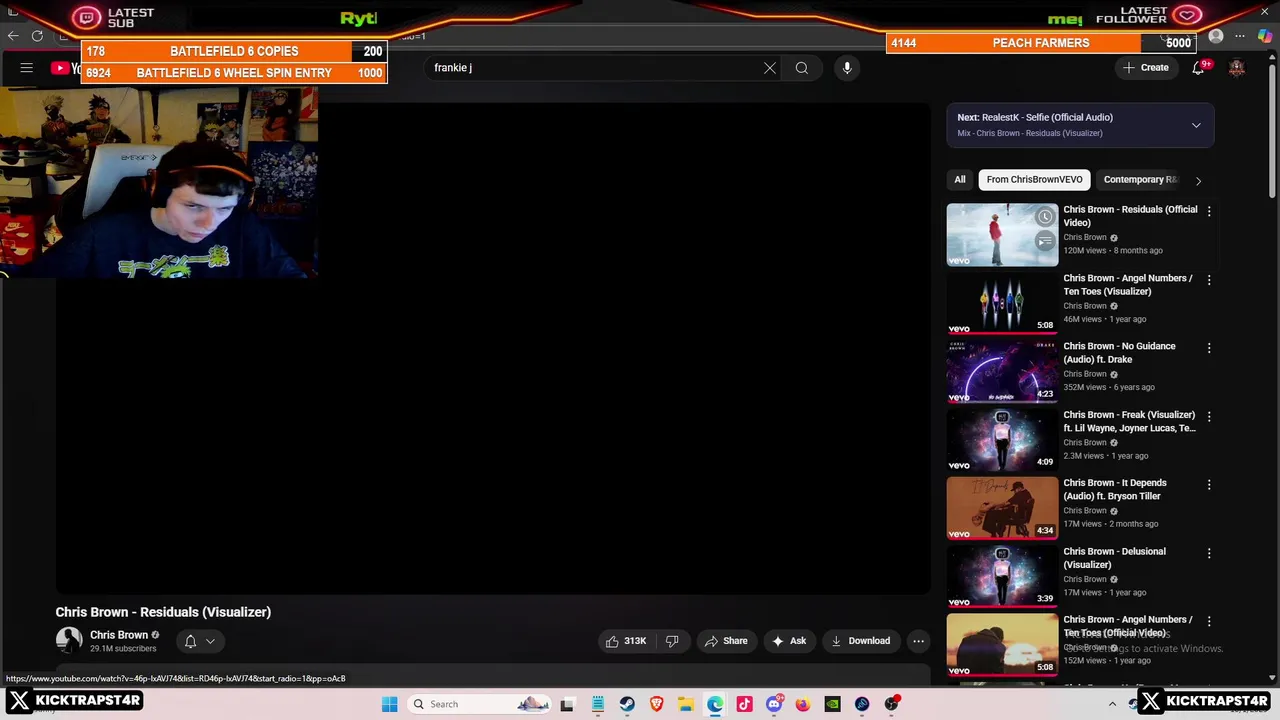Screen dimensions: 1280x720
Task: Open the Edge browser profile icon
Action: click(1216, 37)
